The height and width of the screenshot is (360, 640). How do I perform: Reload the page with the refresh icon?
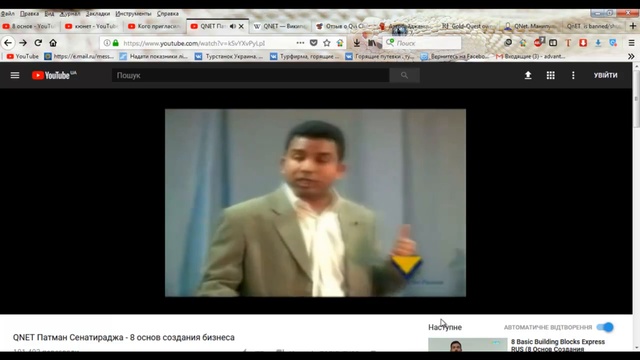pos(38,43)
